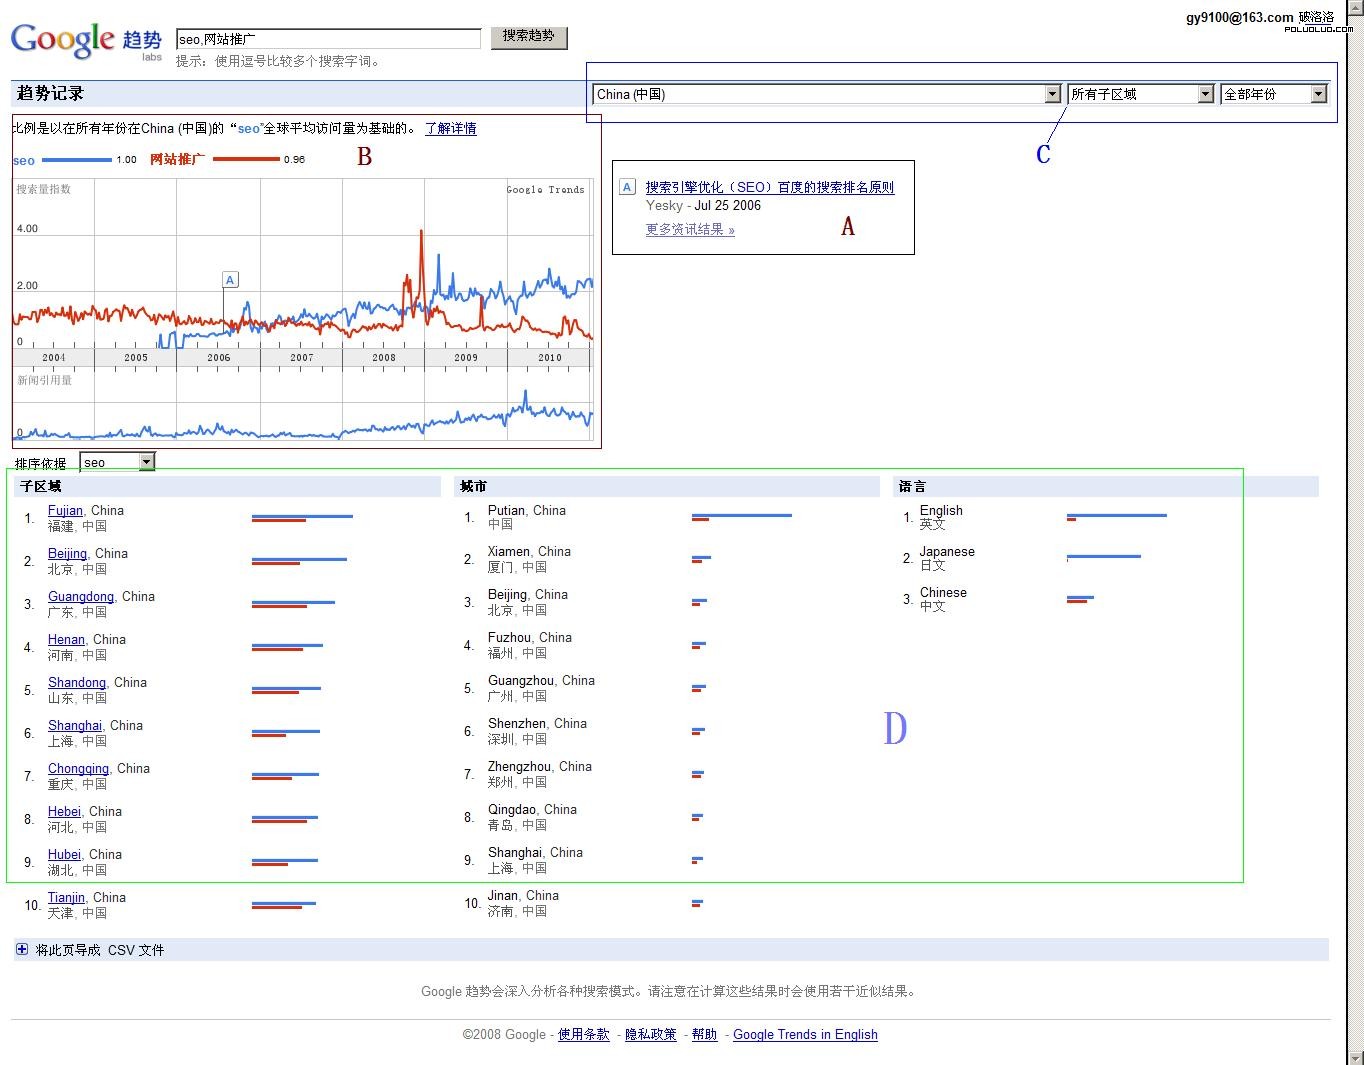Open the Chongqing subregion link
The width and height of the screenshot is (1364, 1065).
pyautogui.click(x=78, y=768)
